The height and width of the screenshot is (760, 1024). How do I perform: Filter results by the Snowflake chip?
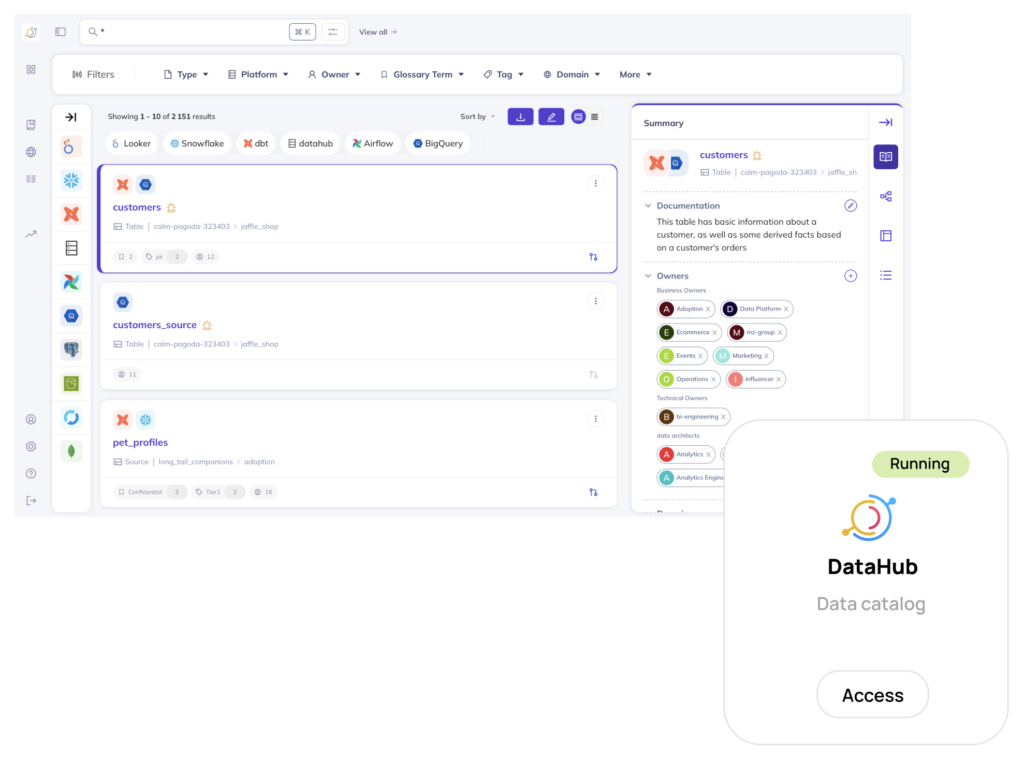pyautogui.click(x=197, y=144)
